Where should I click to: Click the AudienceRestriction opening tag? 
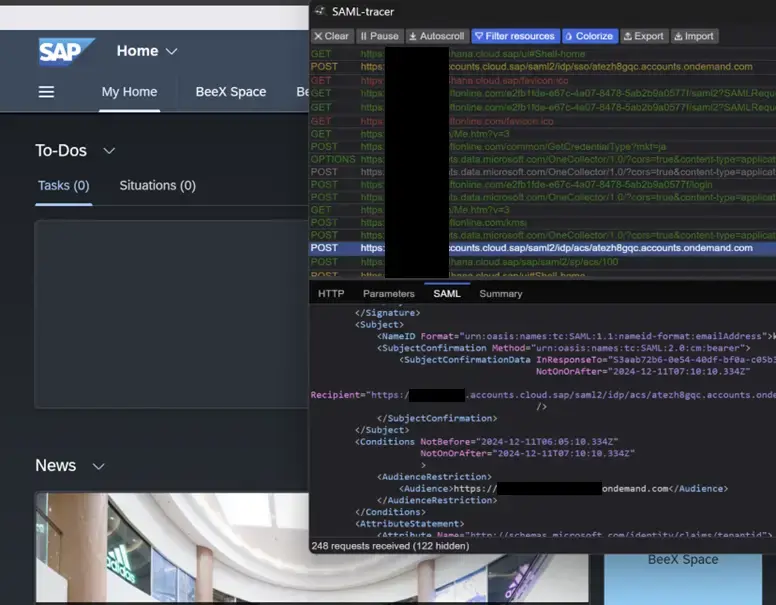pos(434,477)
